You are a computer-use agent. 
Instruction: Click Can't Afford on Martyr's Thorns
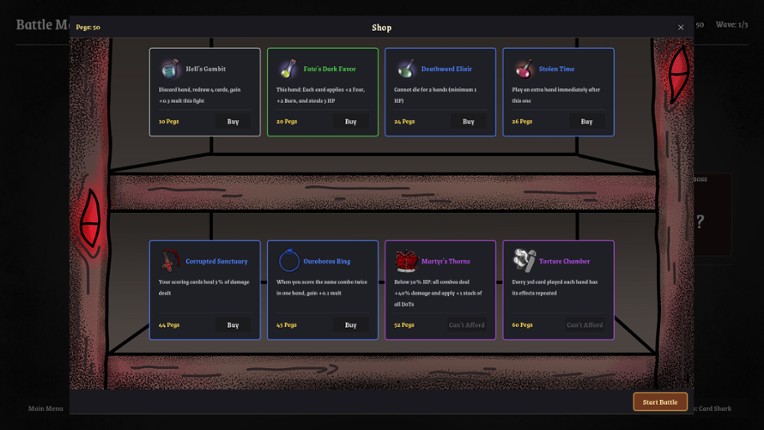coord(466,325)
